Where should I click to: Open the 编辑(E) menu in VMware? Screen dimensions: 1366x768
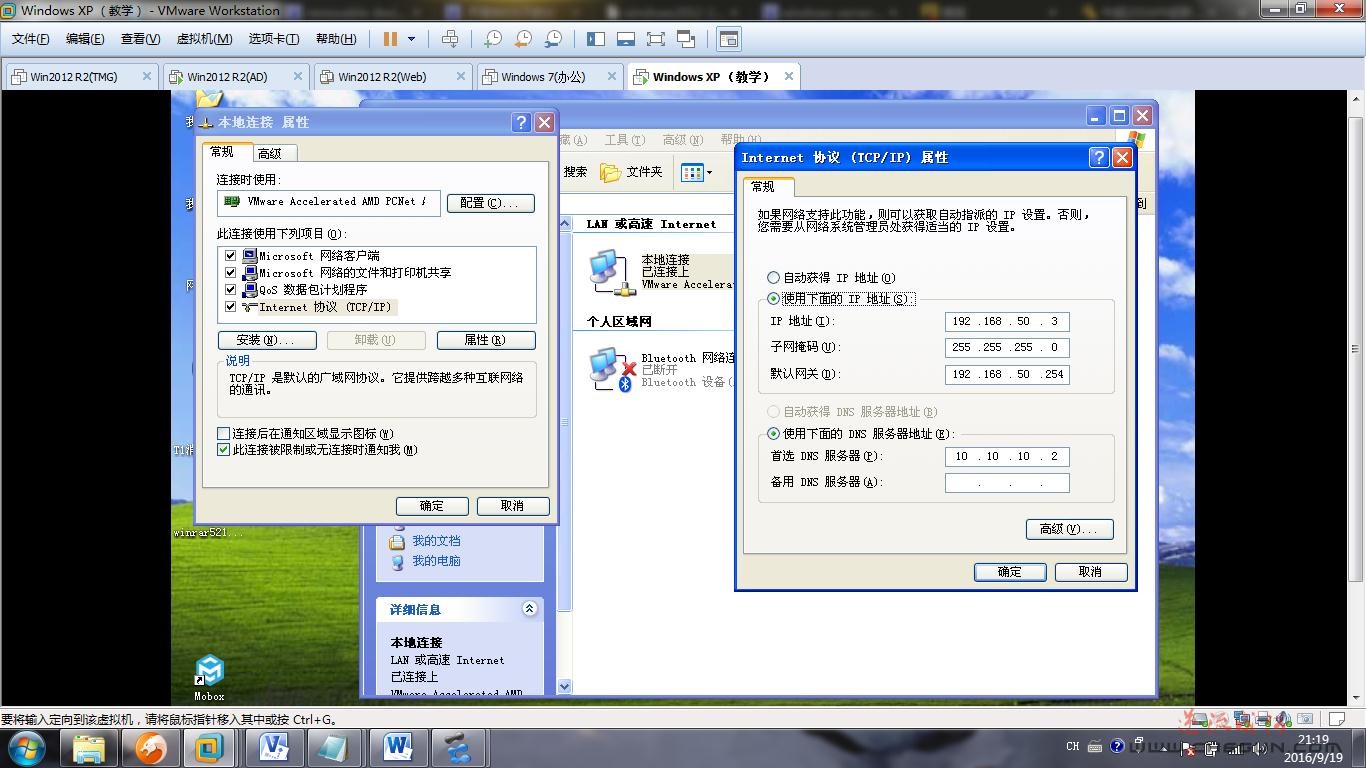85,39
